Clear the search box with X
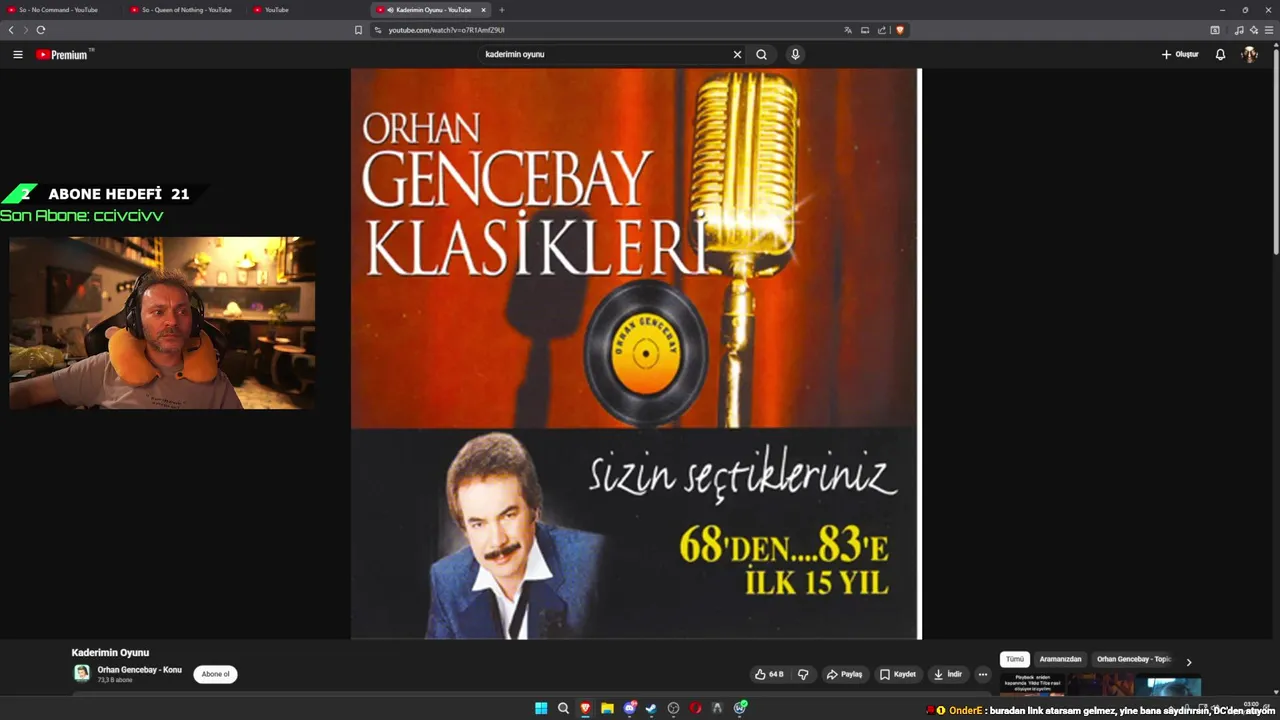Image resolution: width=1280 pixels, height=720 pixels. (737, 55)
